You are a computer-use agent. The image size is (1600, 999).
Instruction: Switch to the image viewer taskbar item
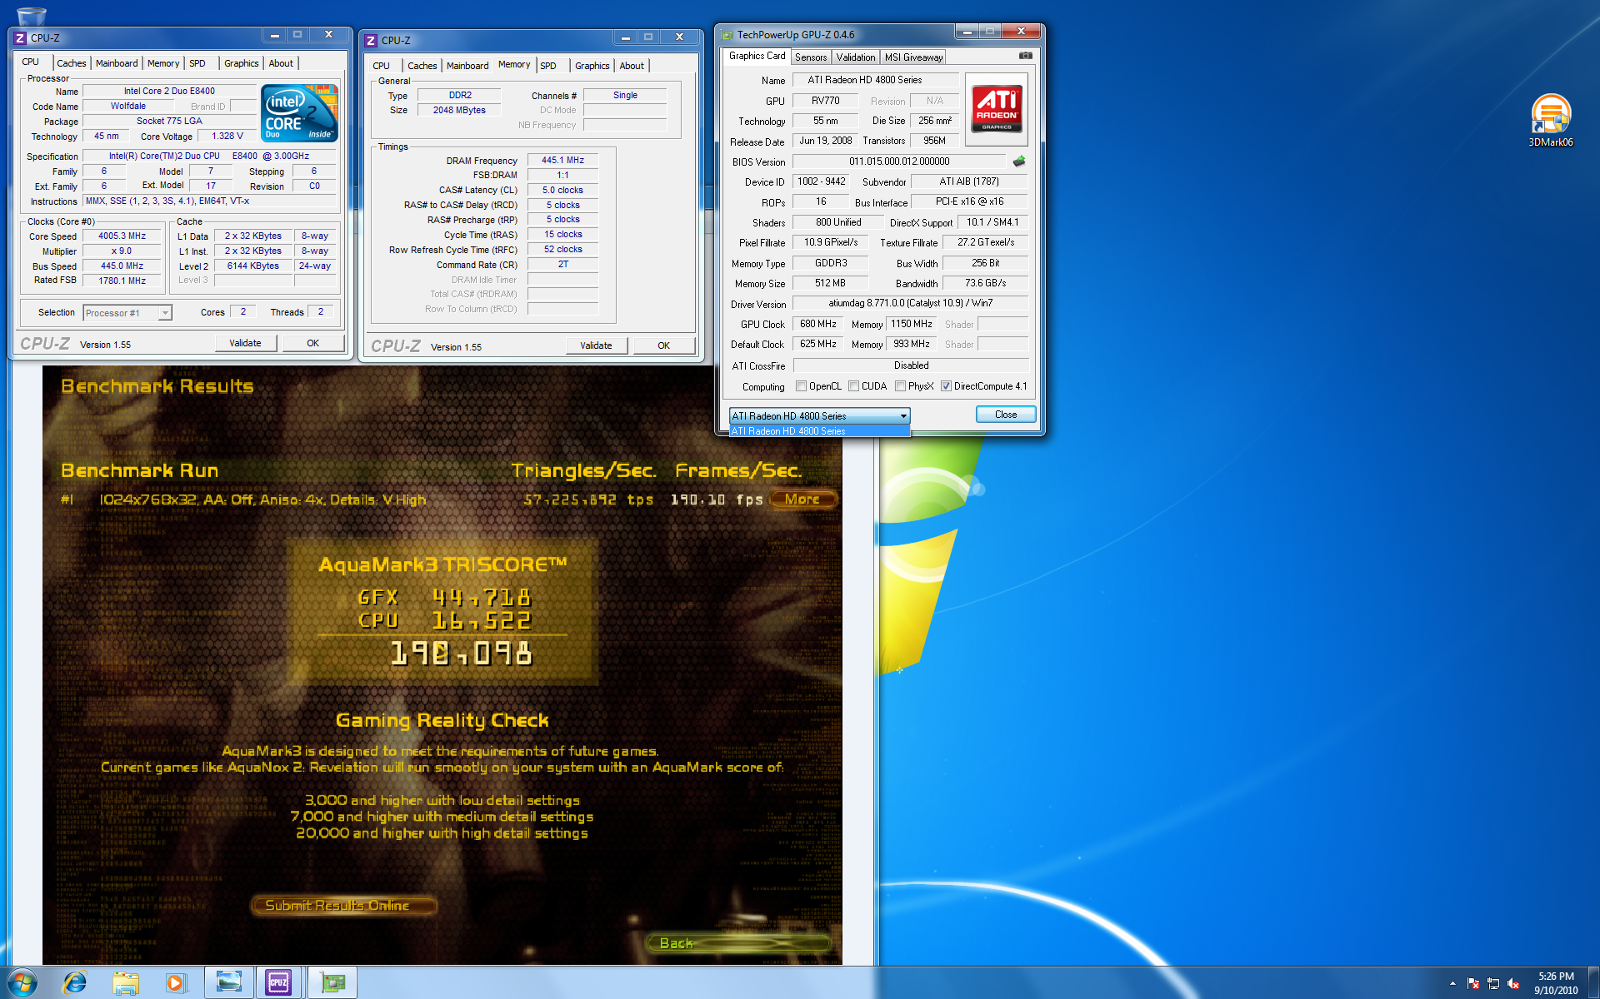click(229, 983)
